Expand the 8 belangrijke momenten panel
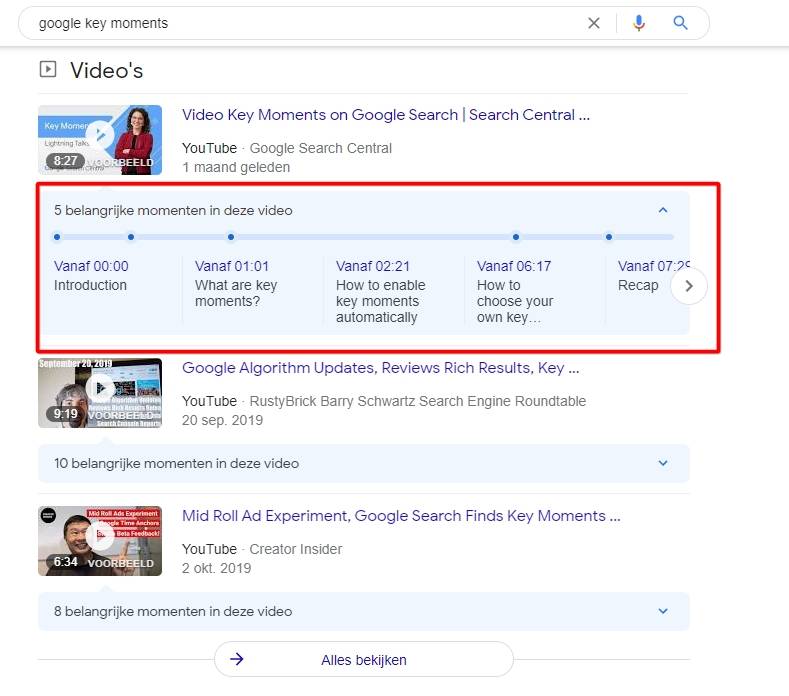 pos(663,611)
